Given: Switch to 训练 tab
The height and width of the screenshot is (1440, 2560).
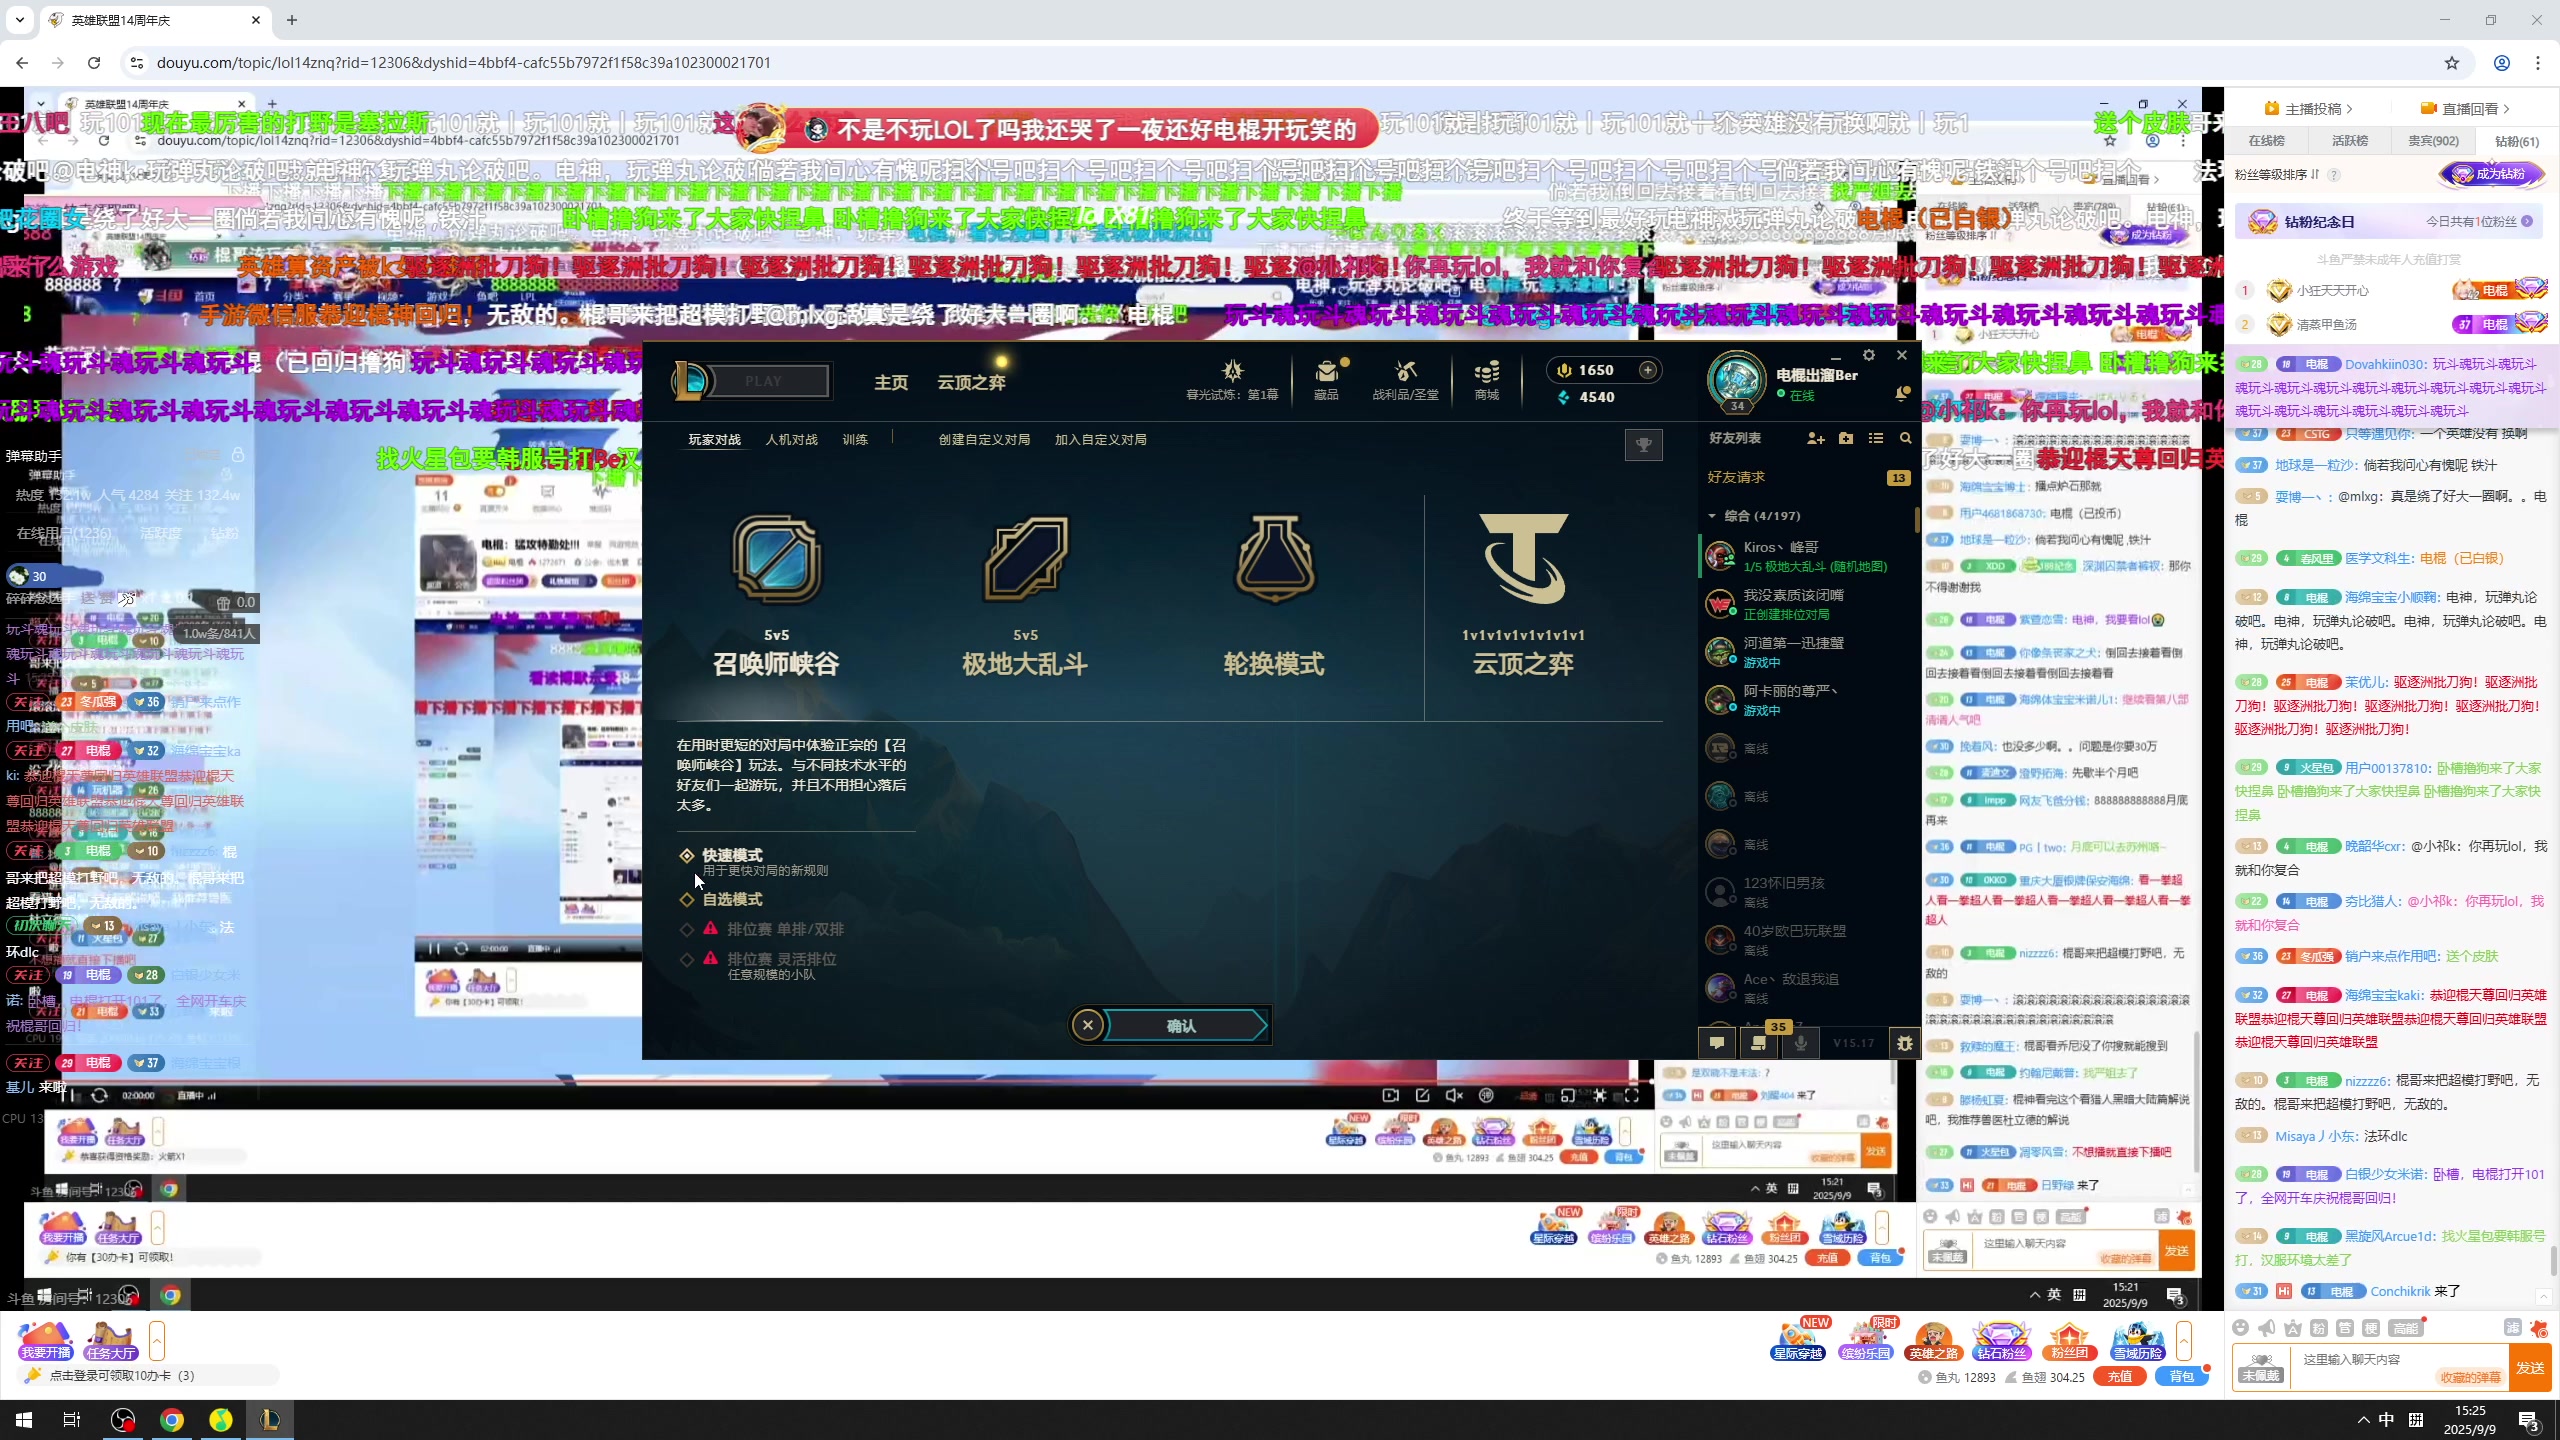Looking at the screenshot, I should pos(855,439).
